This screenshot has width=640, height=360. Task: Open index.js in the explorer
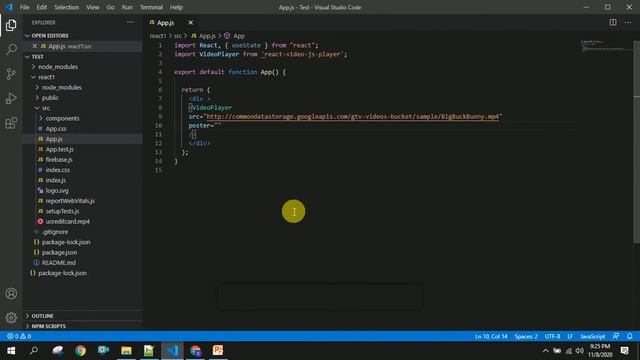pos(56,180)
